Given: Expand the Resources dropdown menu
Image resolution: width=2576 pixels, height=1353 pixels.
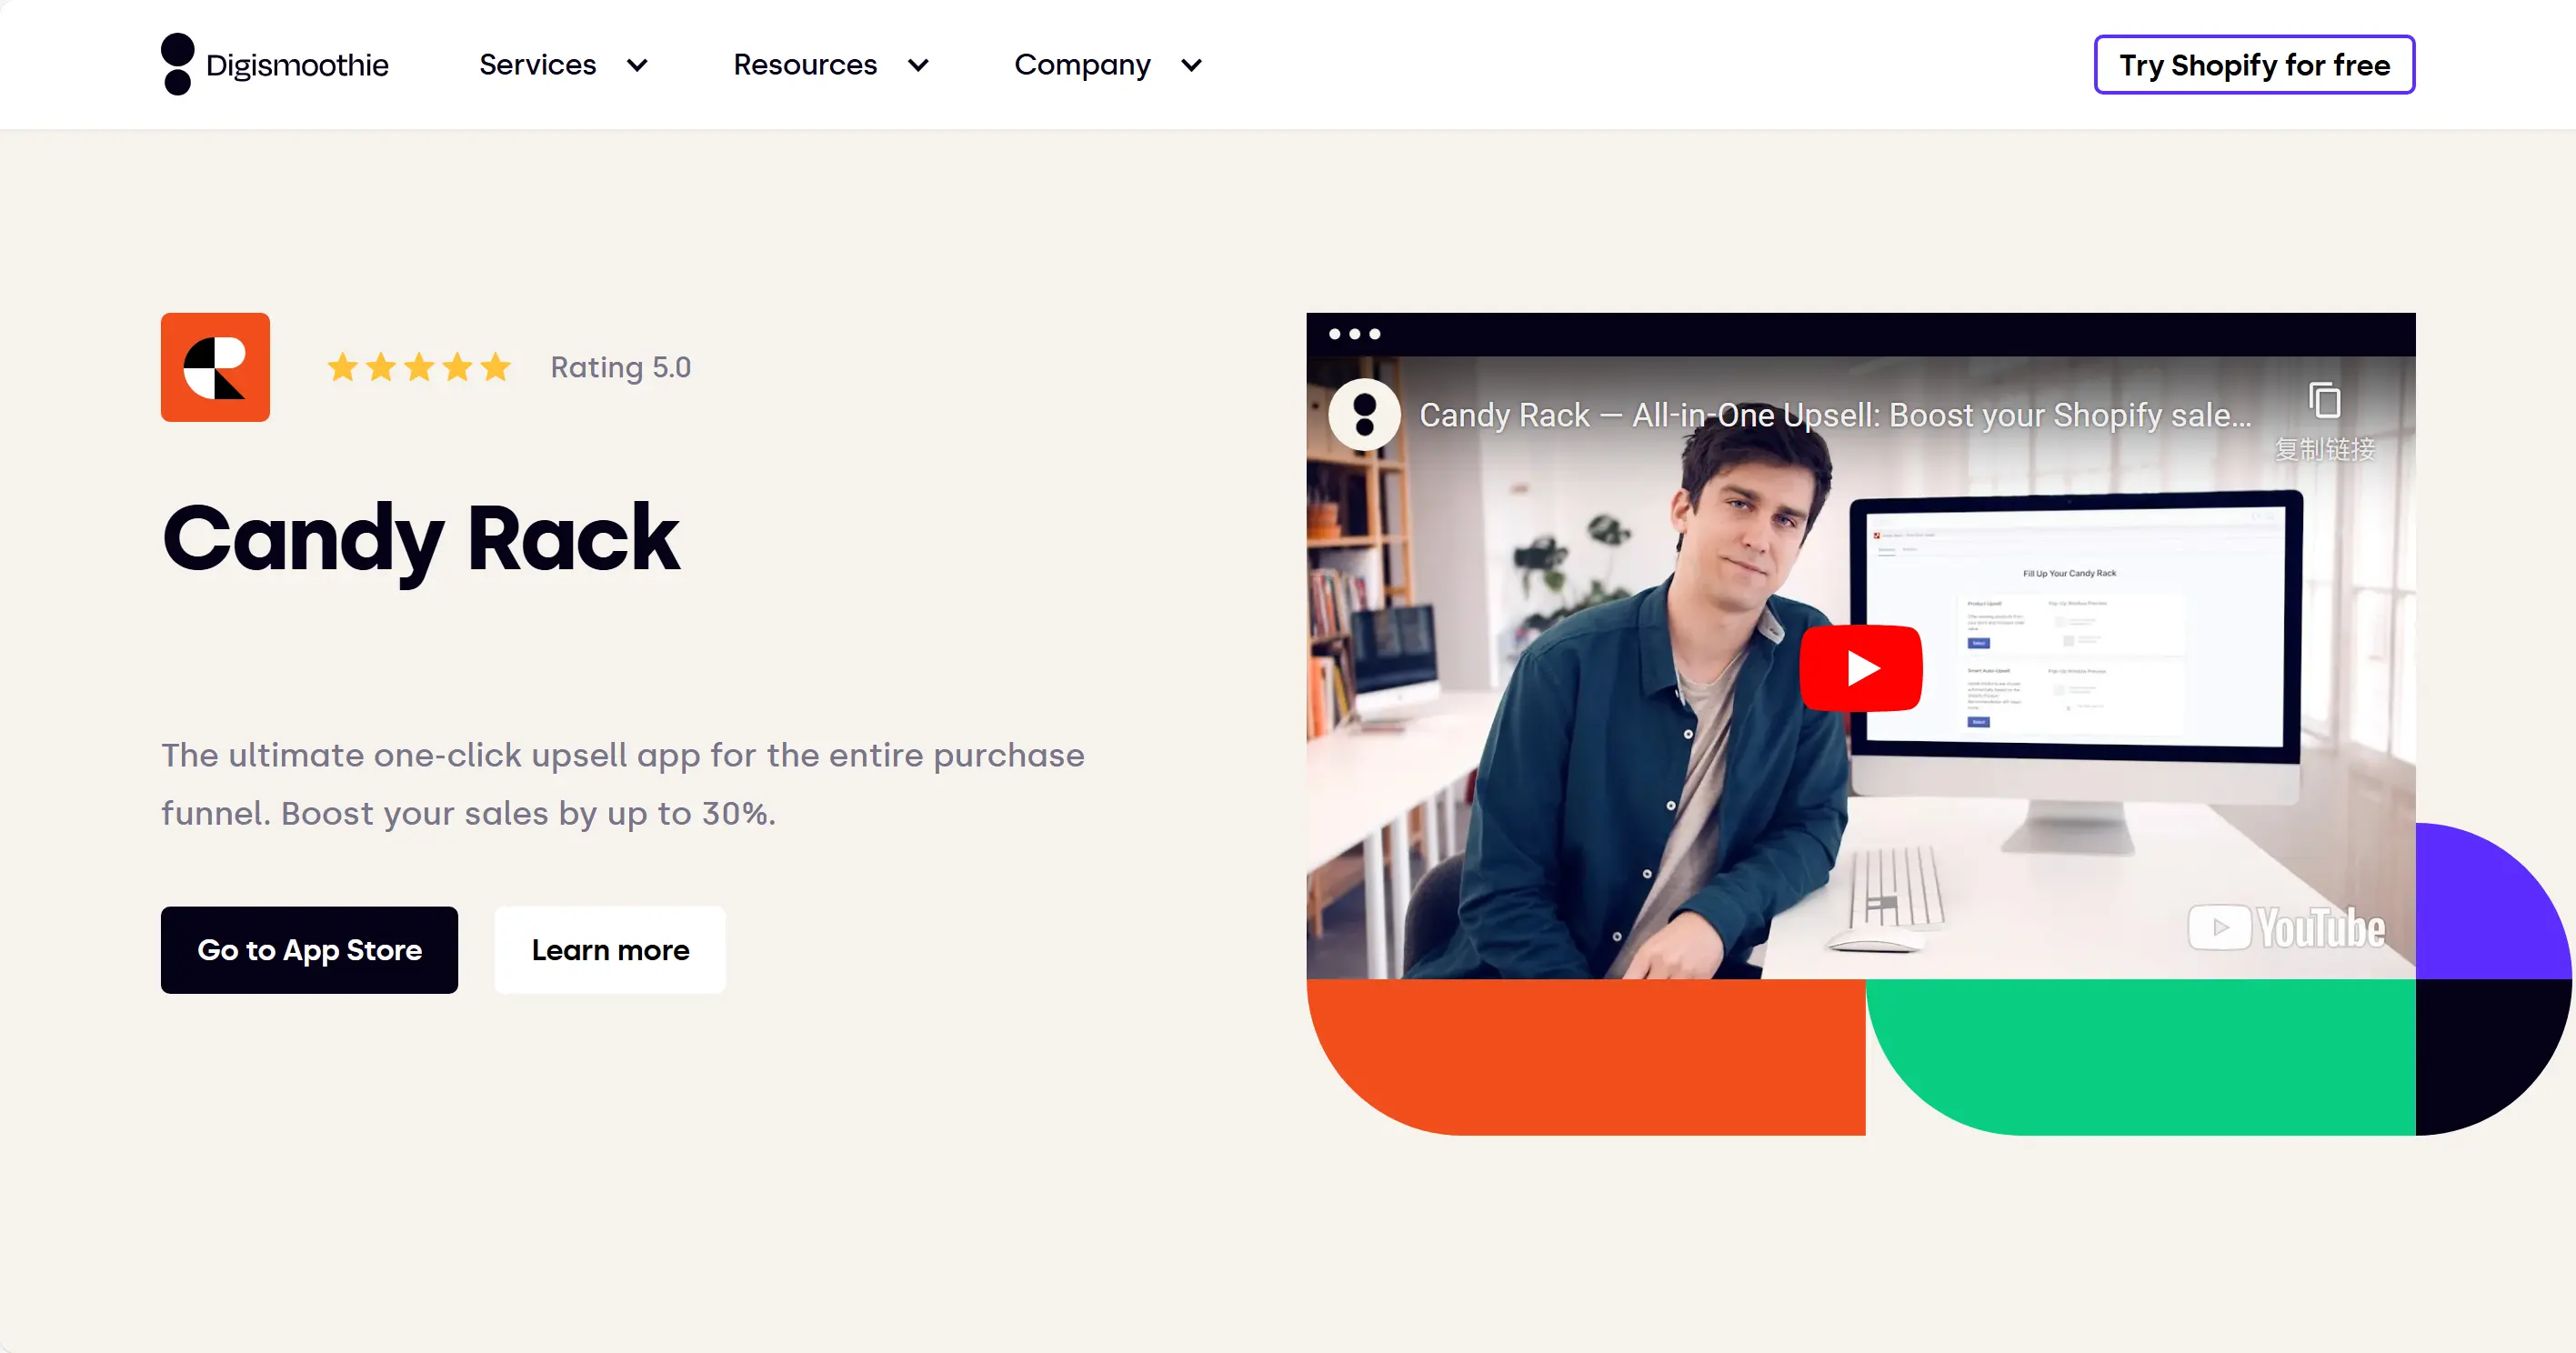Looking at the screenshot, I should (x=829, y=65).
